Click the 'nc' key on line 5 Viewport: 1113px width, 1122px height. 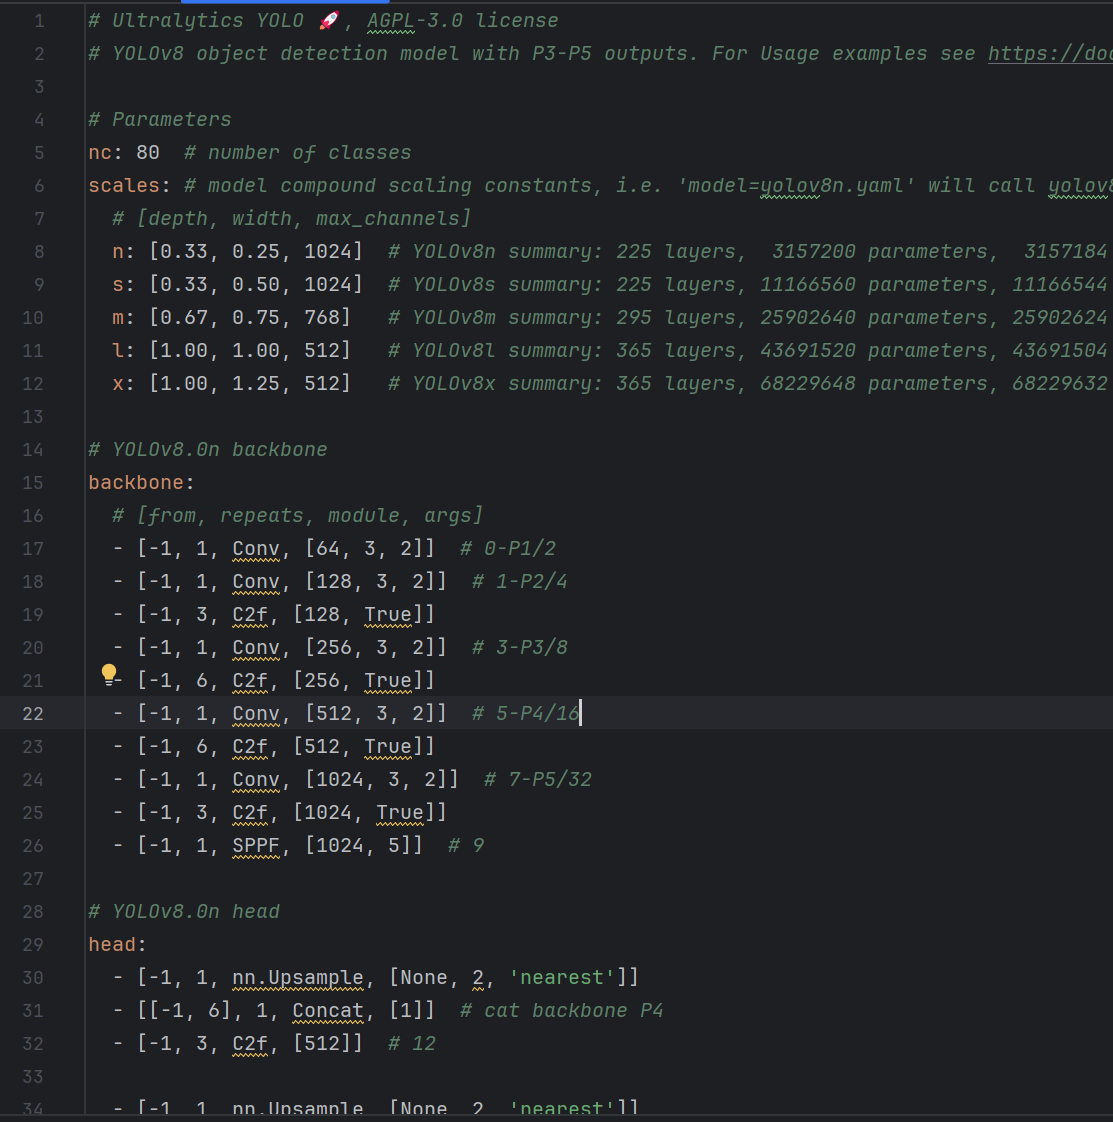click(100, 152)
